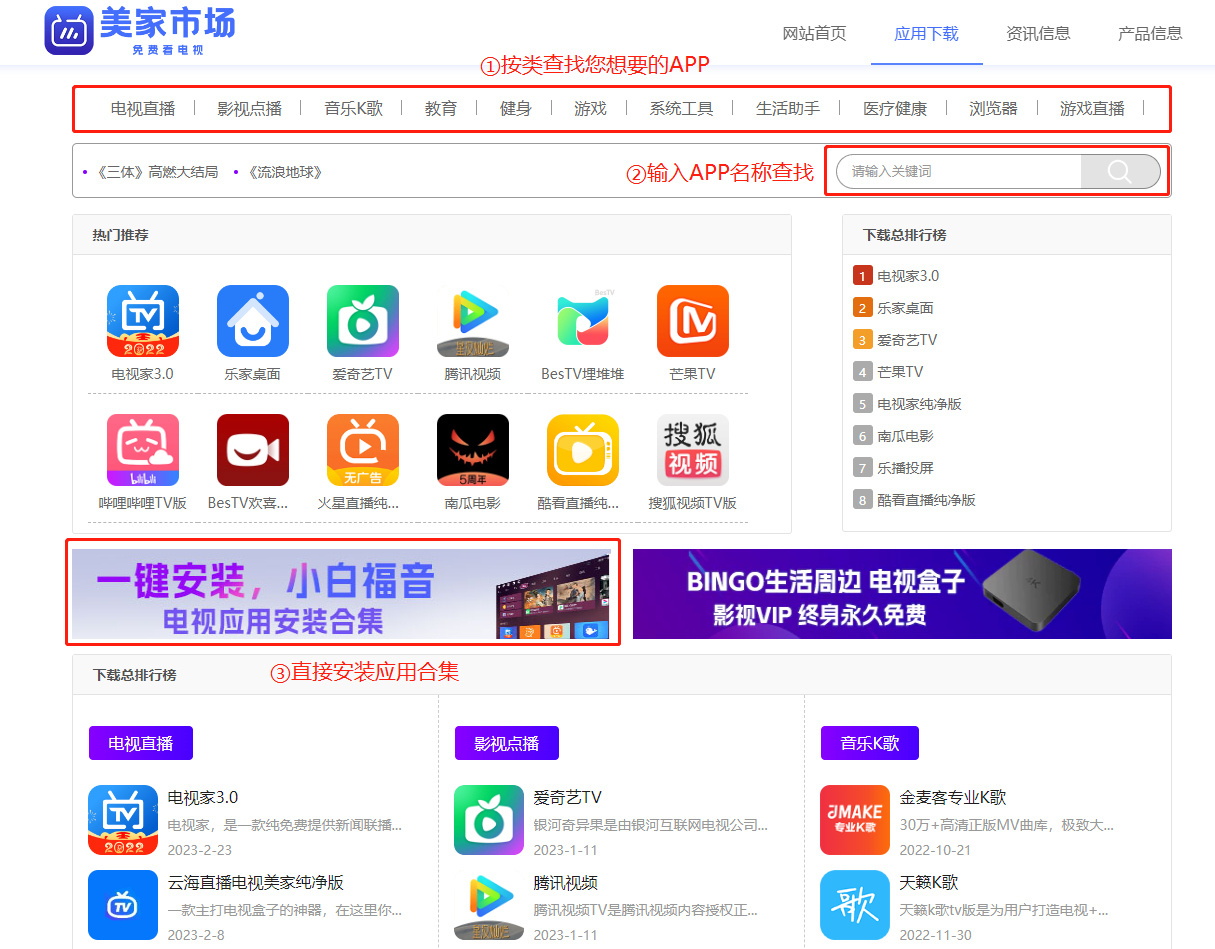Image resolution: width=1215 pixels, height=949 pixels.
Task: Select 健身 category
Action: pyautogui.click(x=516, y=108)
